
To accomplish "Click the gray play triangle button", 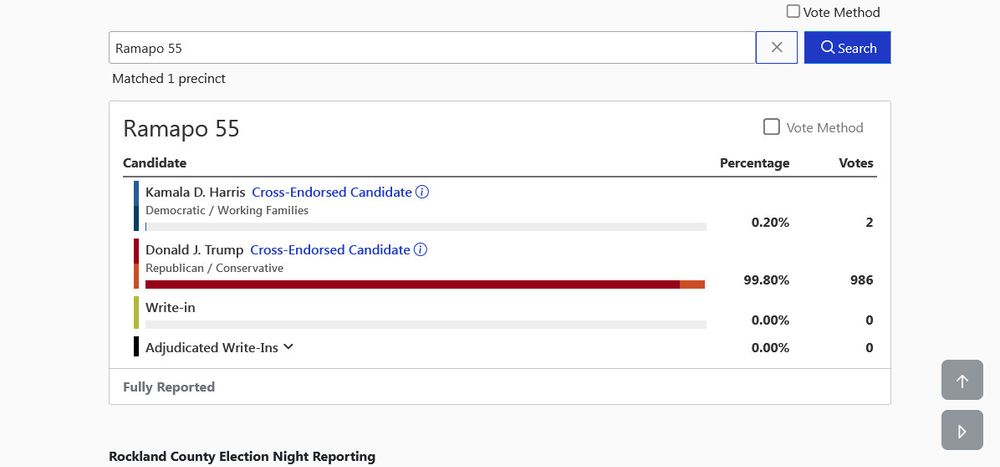I will (x=962, y=430).
